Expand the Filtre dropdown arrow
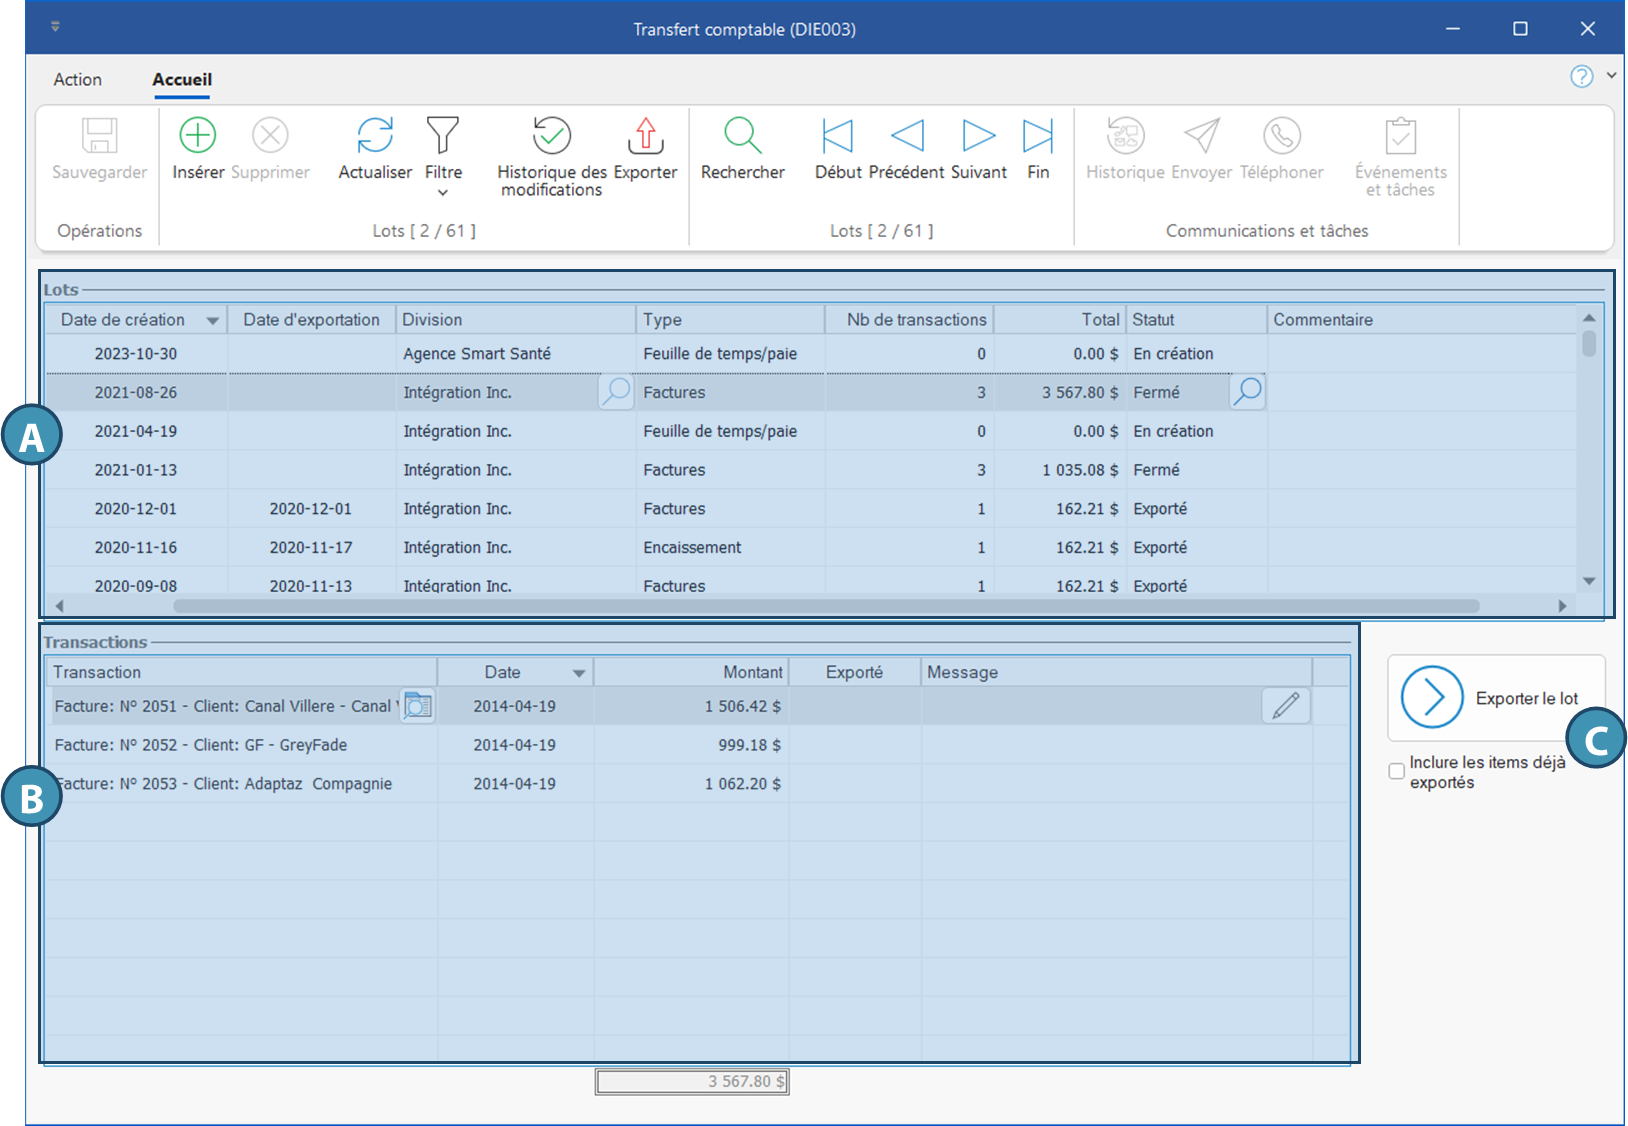This screenshot has height=1126, width=1628. pyautogui.click(x=443, y=193)
